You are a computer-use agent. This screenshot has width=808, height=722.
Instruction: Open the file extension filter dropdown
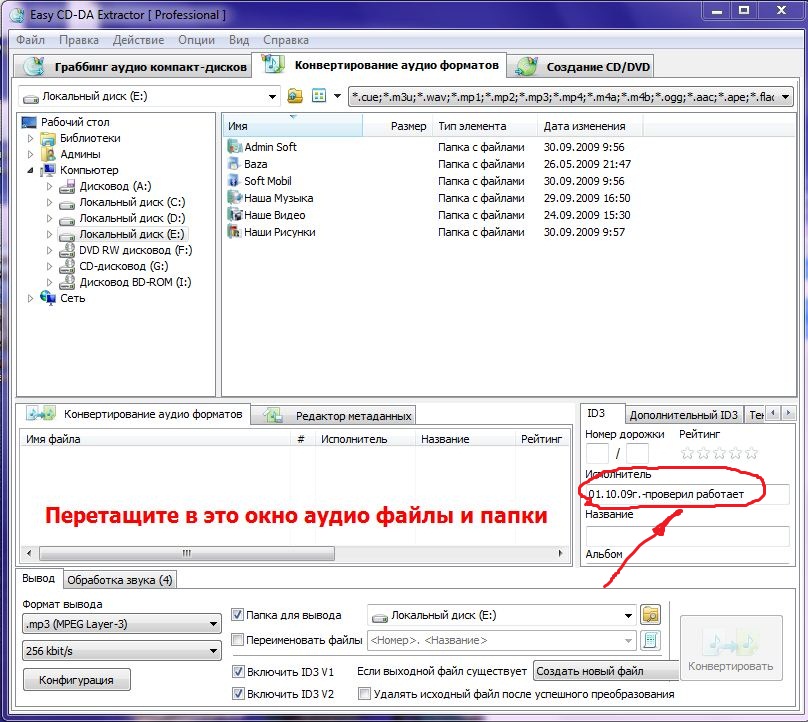tap(785, 96)
